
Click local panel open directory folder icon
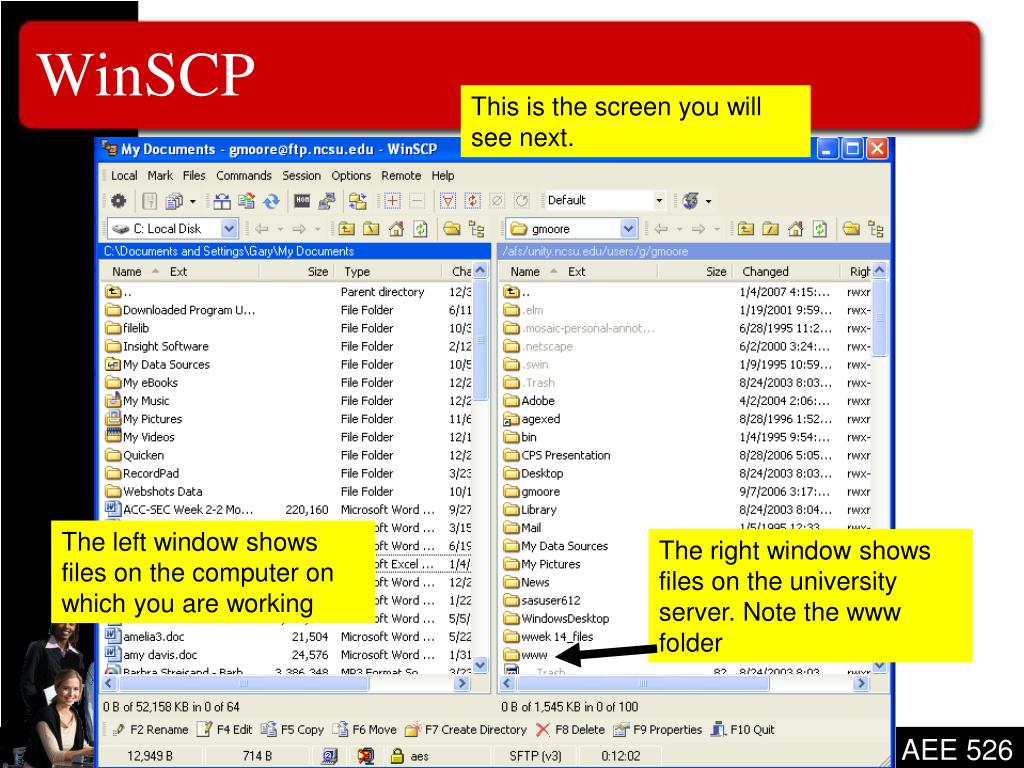click(x=452, y=229)
